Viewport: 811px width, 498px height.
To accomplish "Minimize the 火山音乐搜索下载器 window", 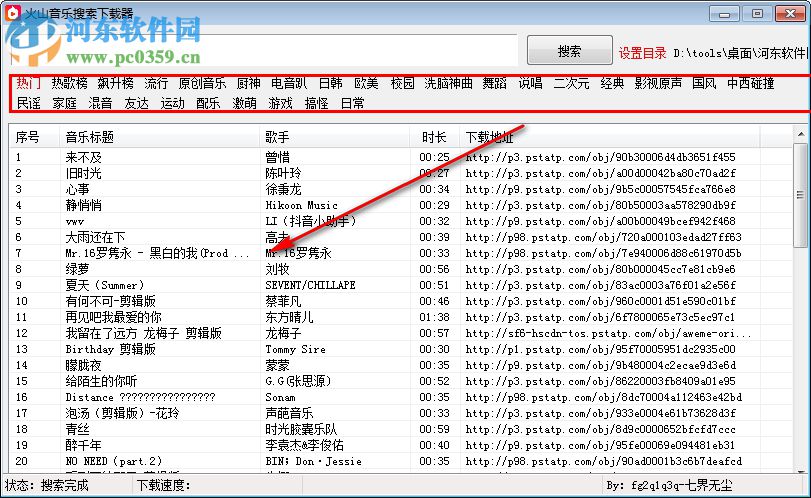I will 724,13.
